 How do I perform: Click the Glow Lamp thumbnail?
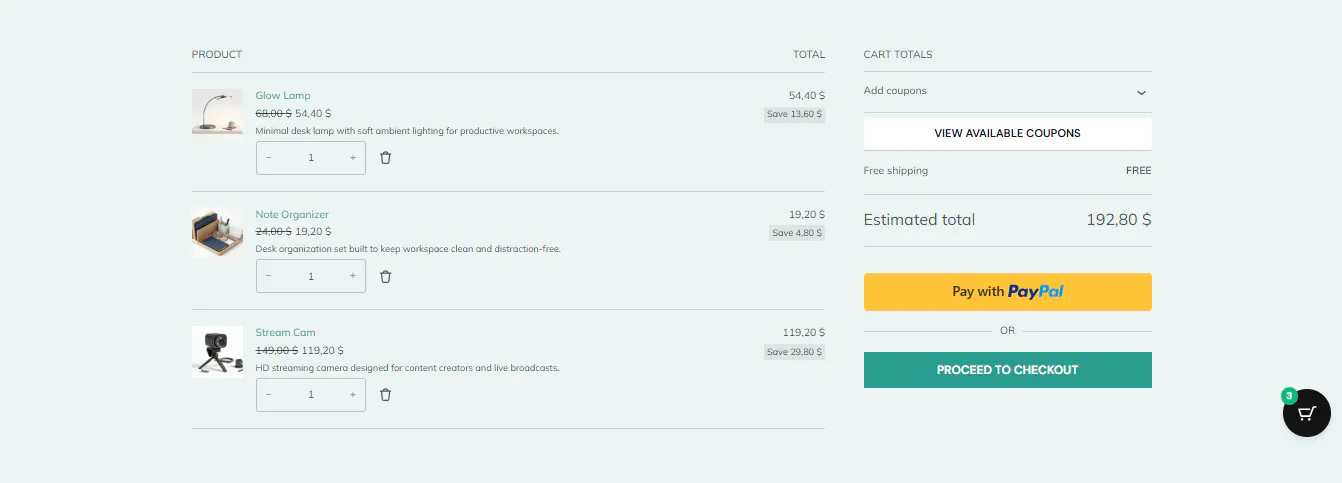[217, 111]
